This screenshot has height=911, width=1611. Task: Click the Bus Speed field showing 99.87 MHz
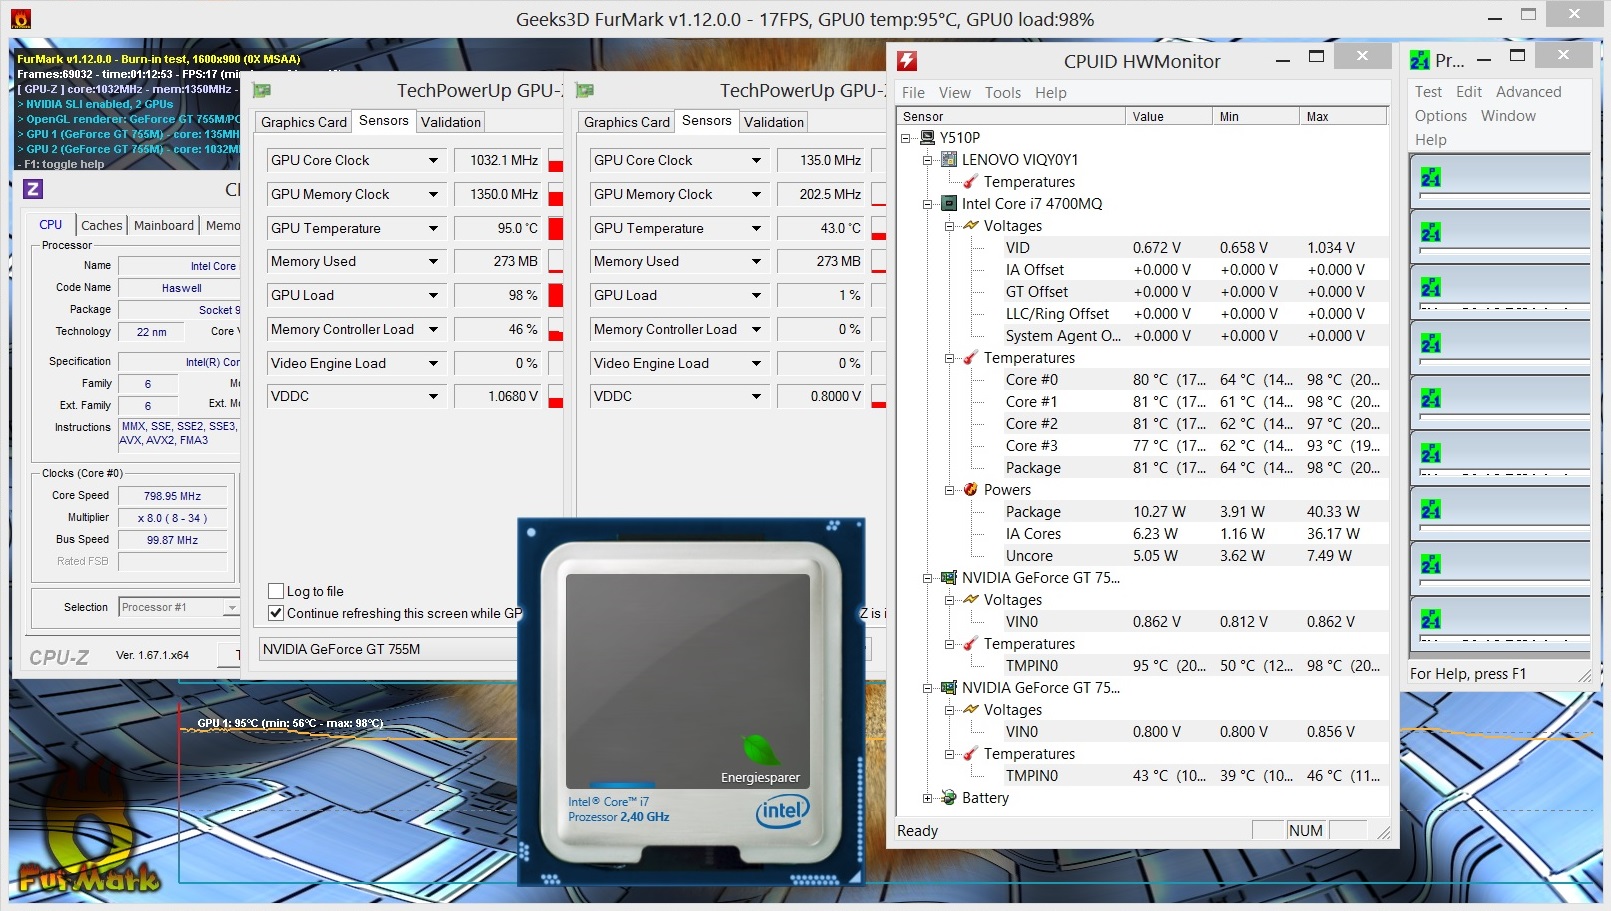[172, 540]
